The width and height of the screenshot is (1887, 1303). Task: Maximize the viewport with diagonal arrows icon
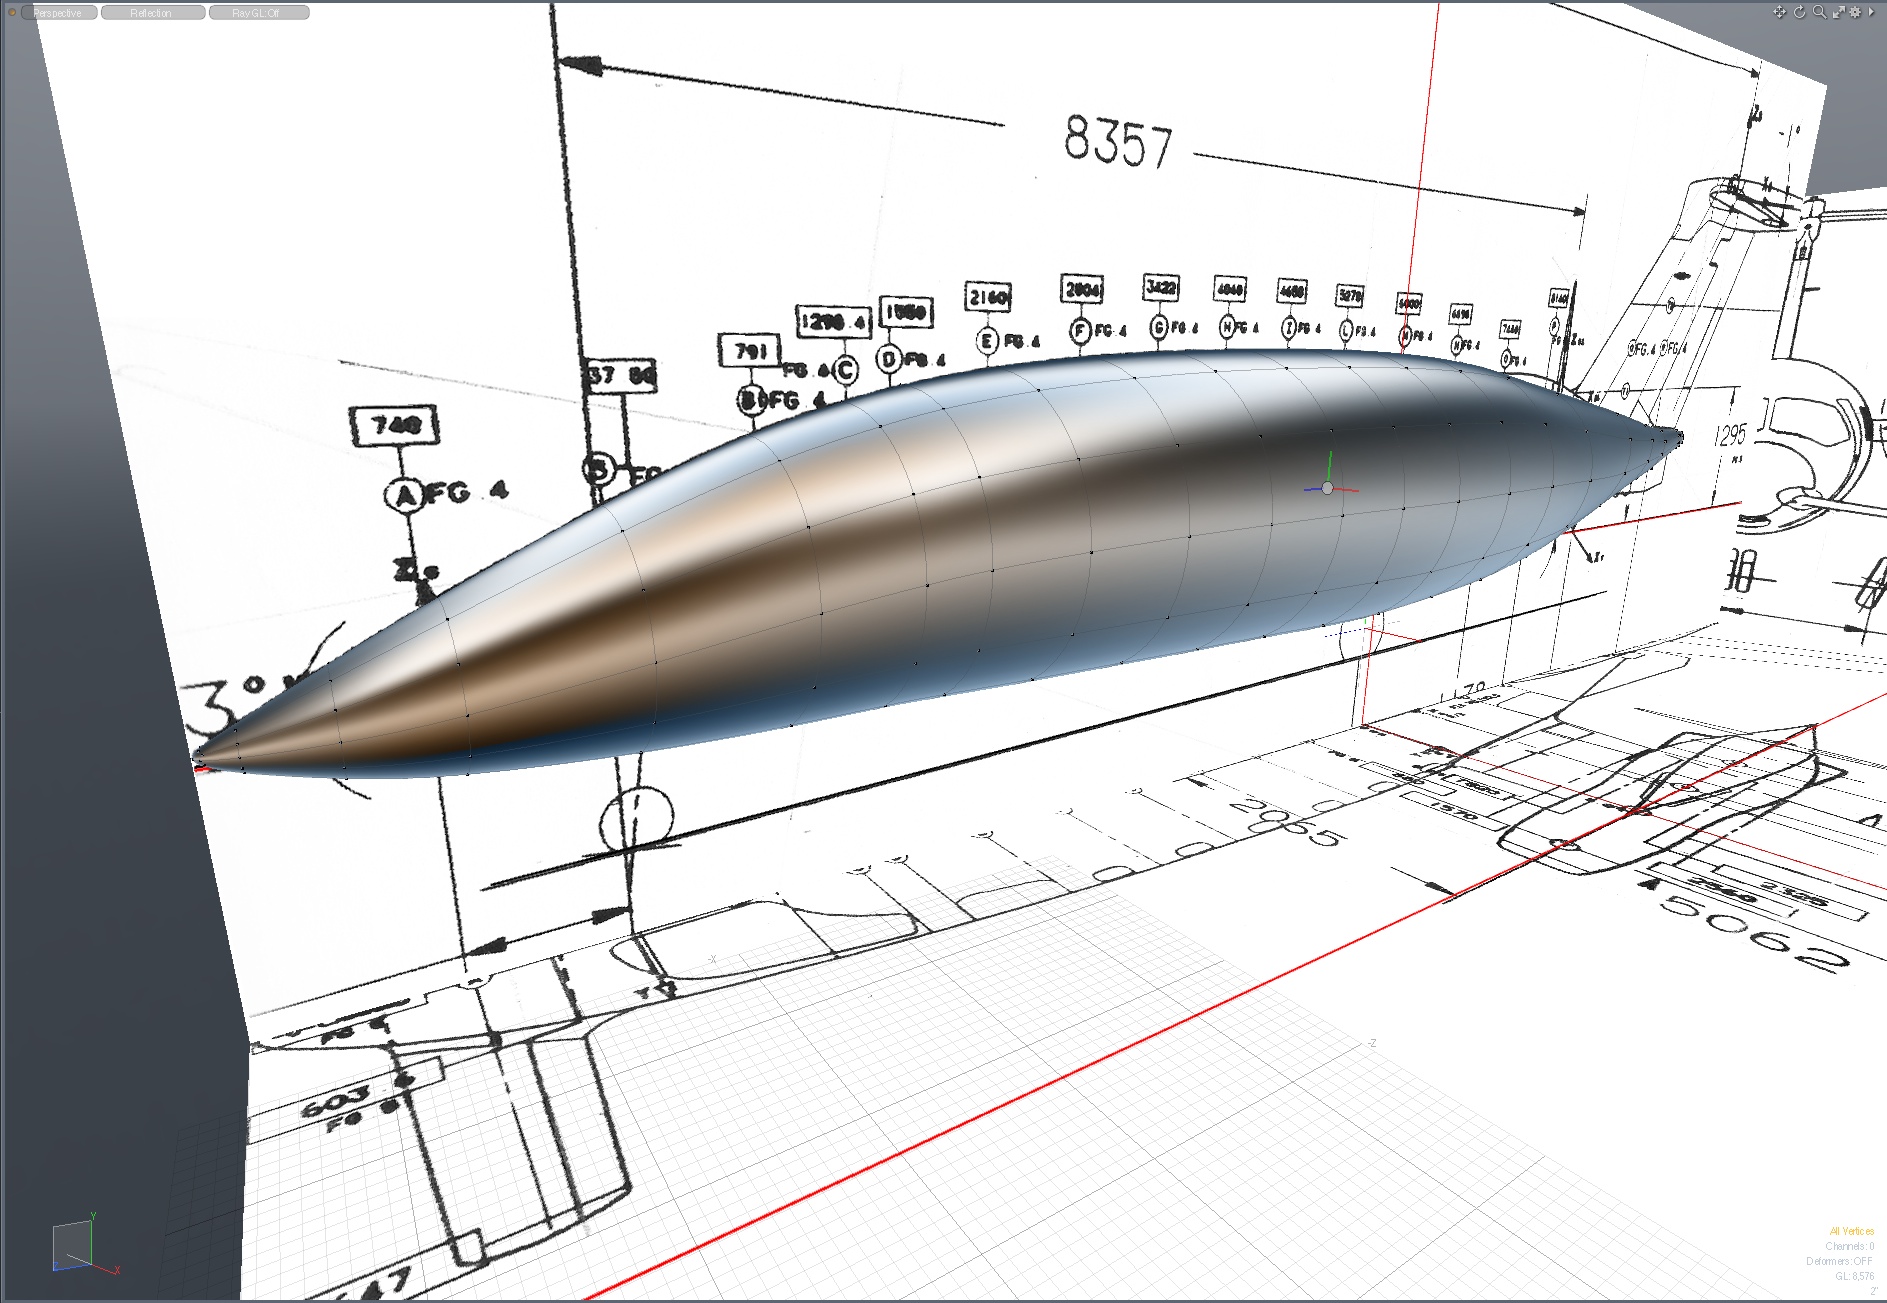pos(1838,12)
